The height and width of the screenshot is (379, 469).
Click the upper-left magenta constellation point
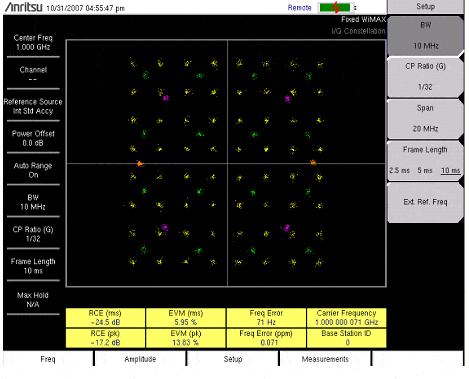(166, 98)
